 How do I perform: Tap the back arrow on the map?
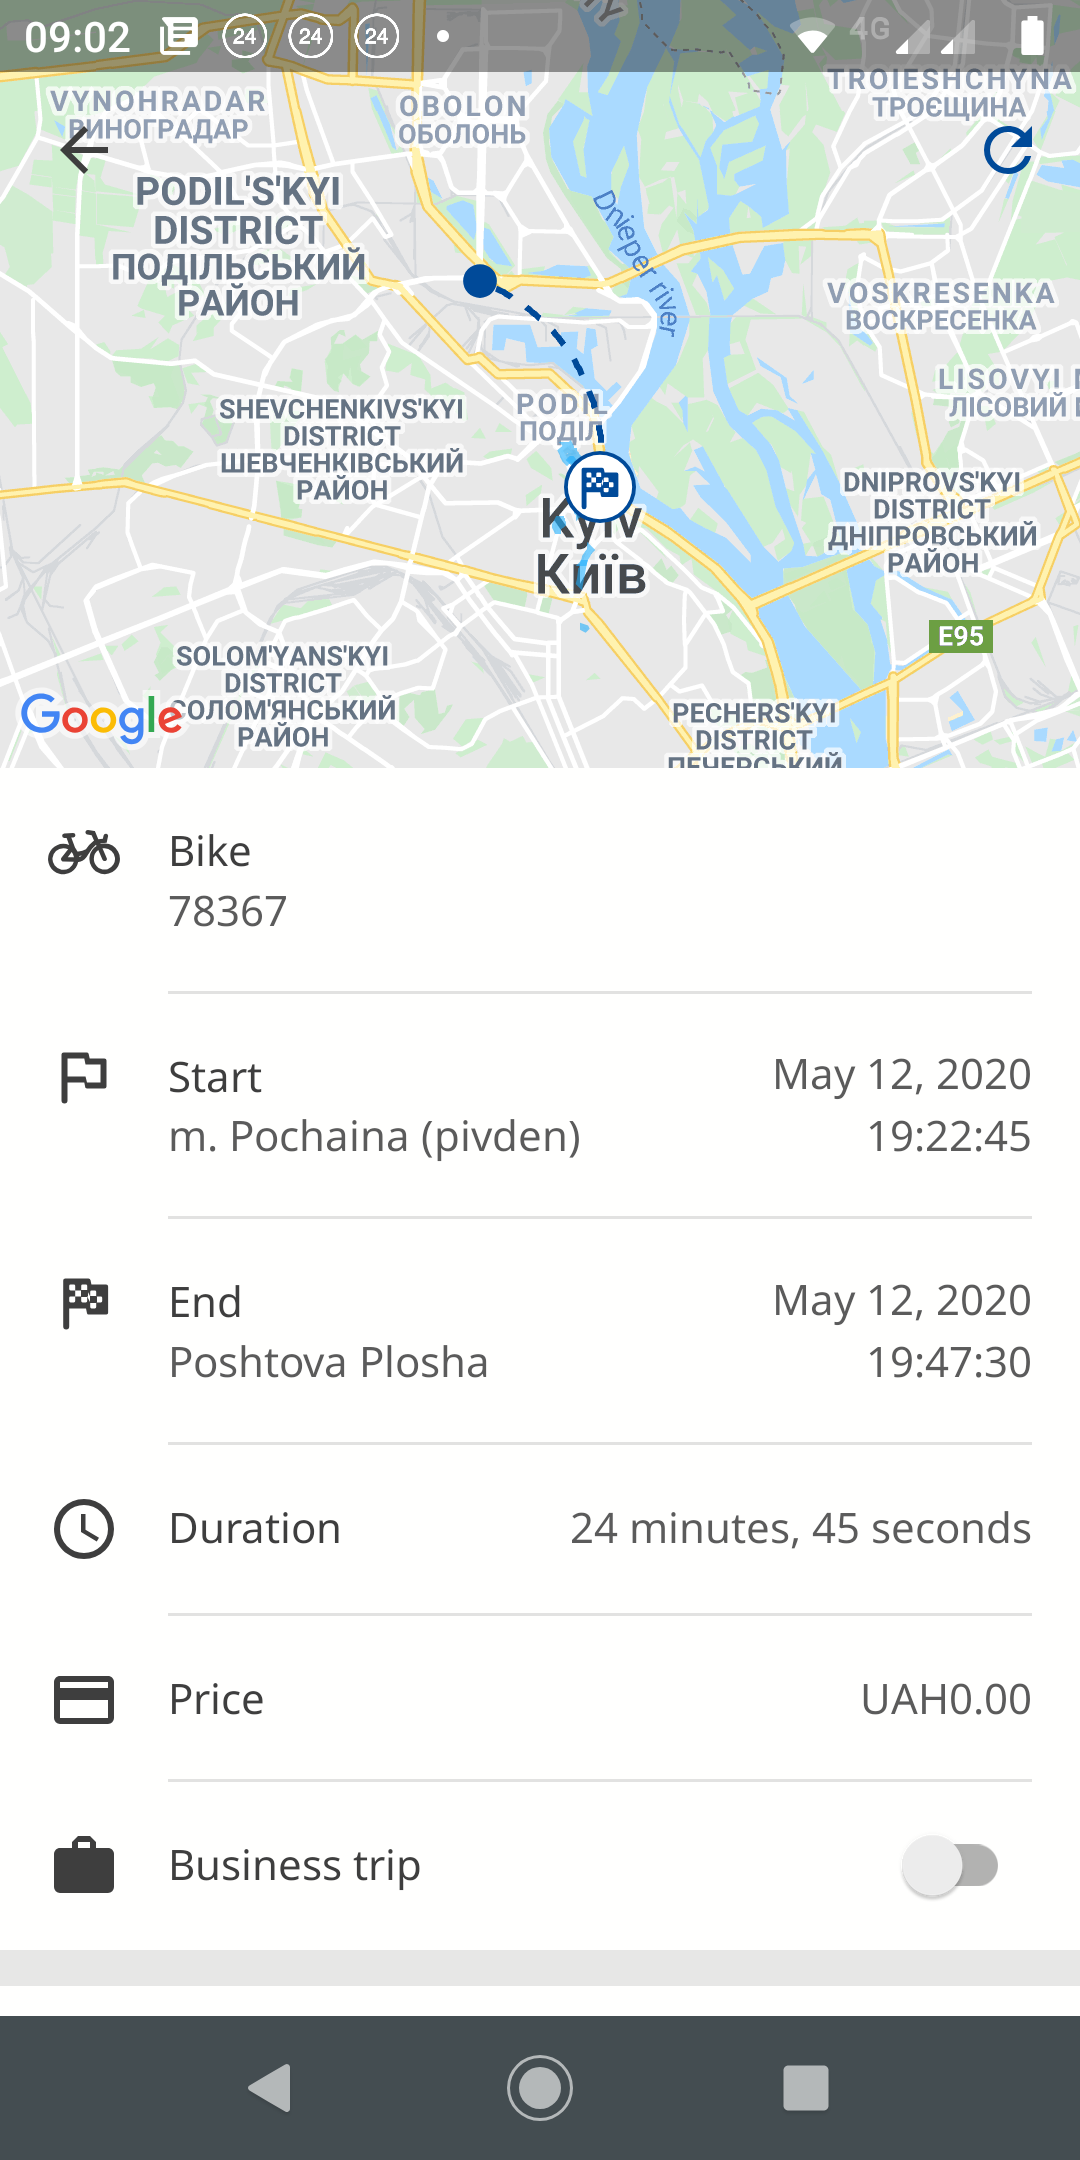point(84,151)
